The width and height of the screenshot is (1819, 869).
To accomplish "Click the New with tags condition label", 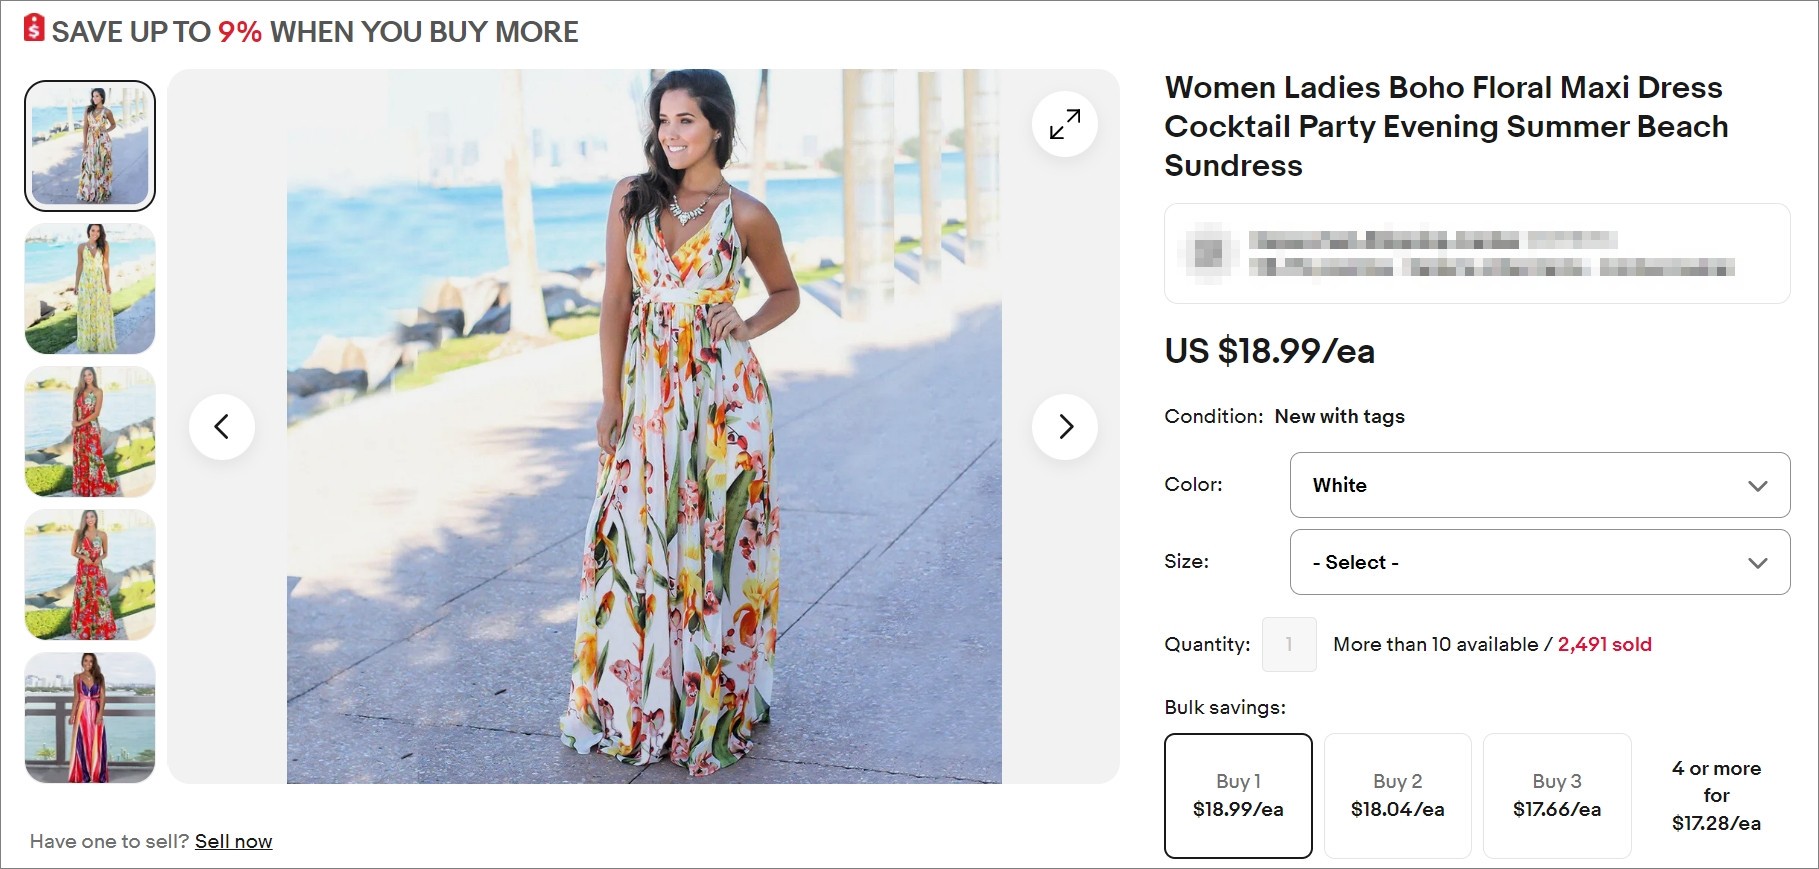I will pos(1338,416).
